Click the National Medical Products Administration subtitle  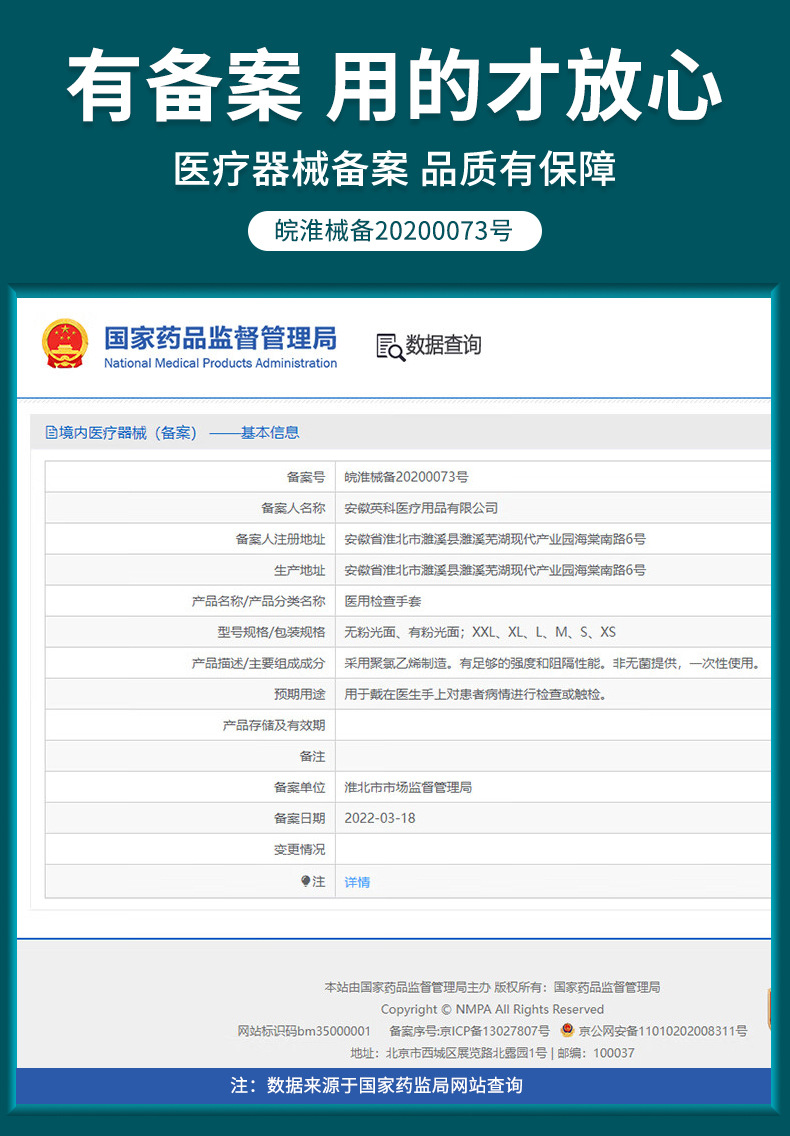pyautogui.click(x=220, y=363)
